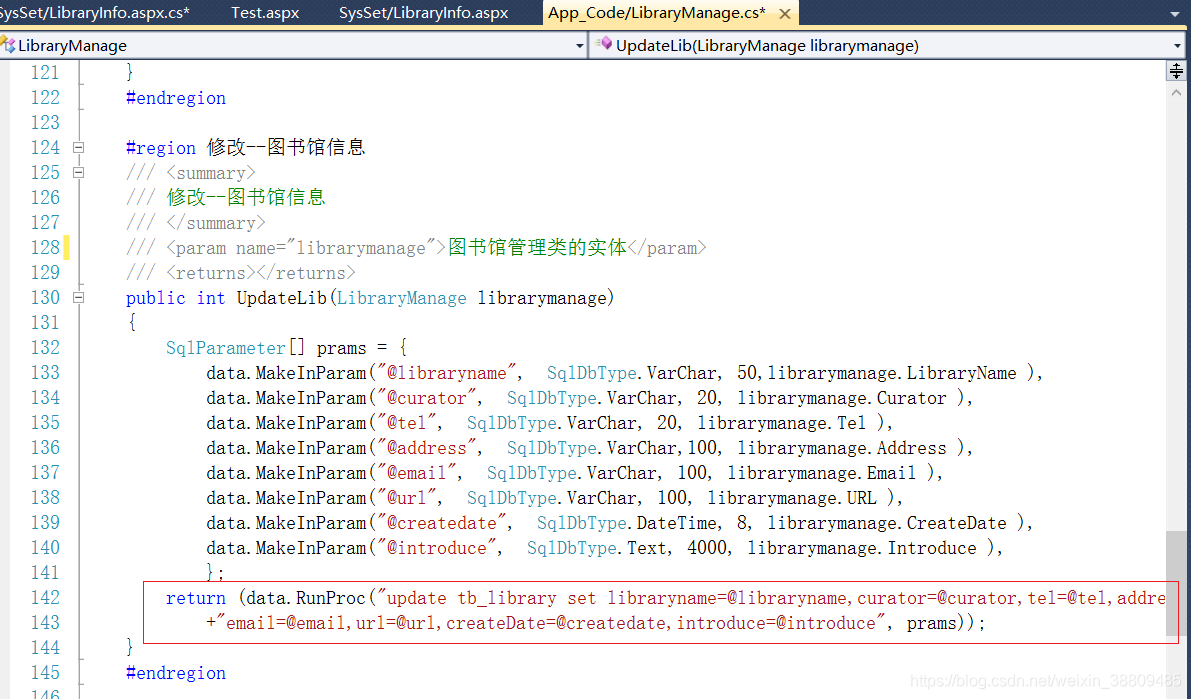This screenshot has width=1191, height=699.
Task: Click "@introduce" string on line 140
Action: pyautogui.click(x=437, y=548)
